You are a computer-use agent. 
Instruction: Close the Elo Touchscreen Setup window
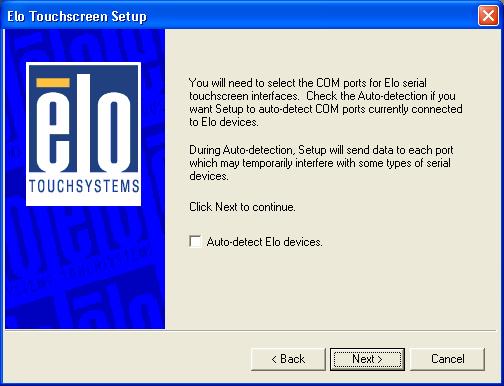[488, 15]
